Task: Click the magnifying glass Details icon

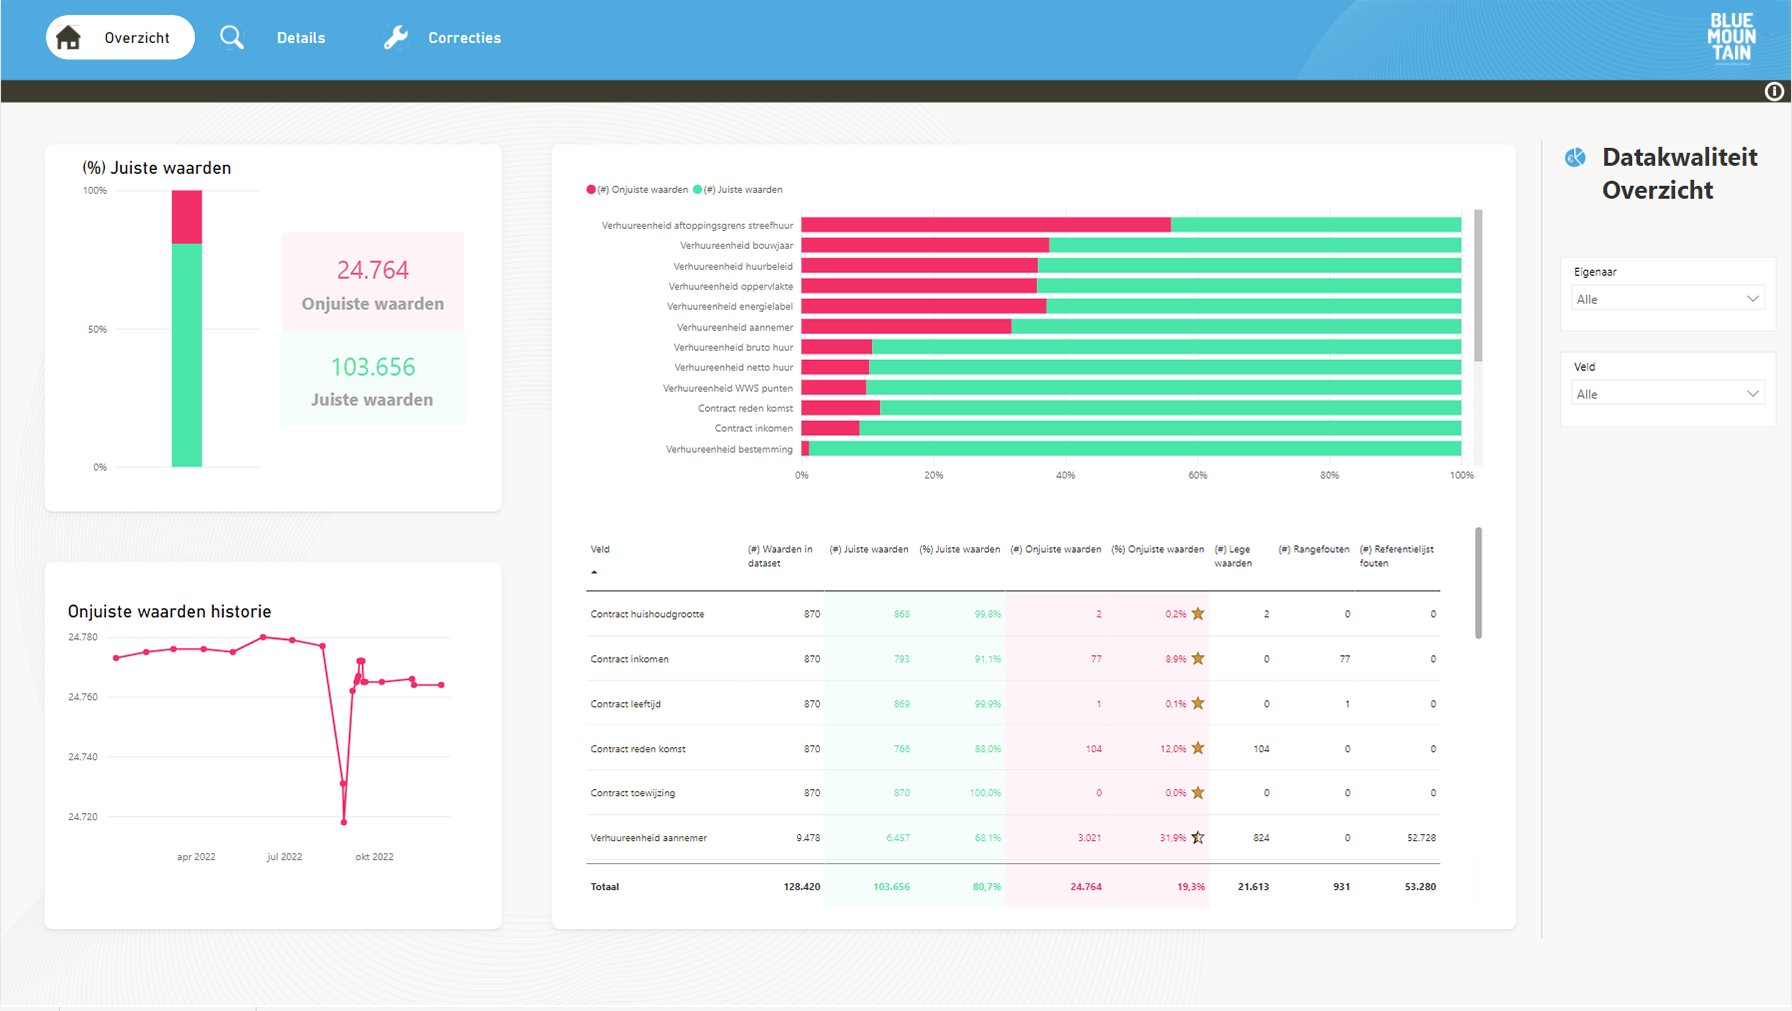Action: point(231,38)
